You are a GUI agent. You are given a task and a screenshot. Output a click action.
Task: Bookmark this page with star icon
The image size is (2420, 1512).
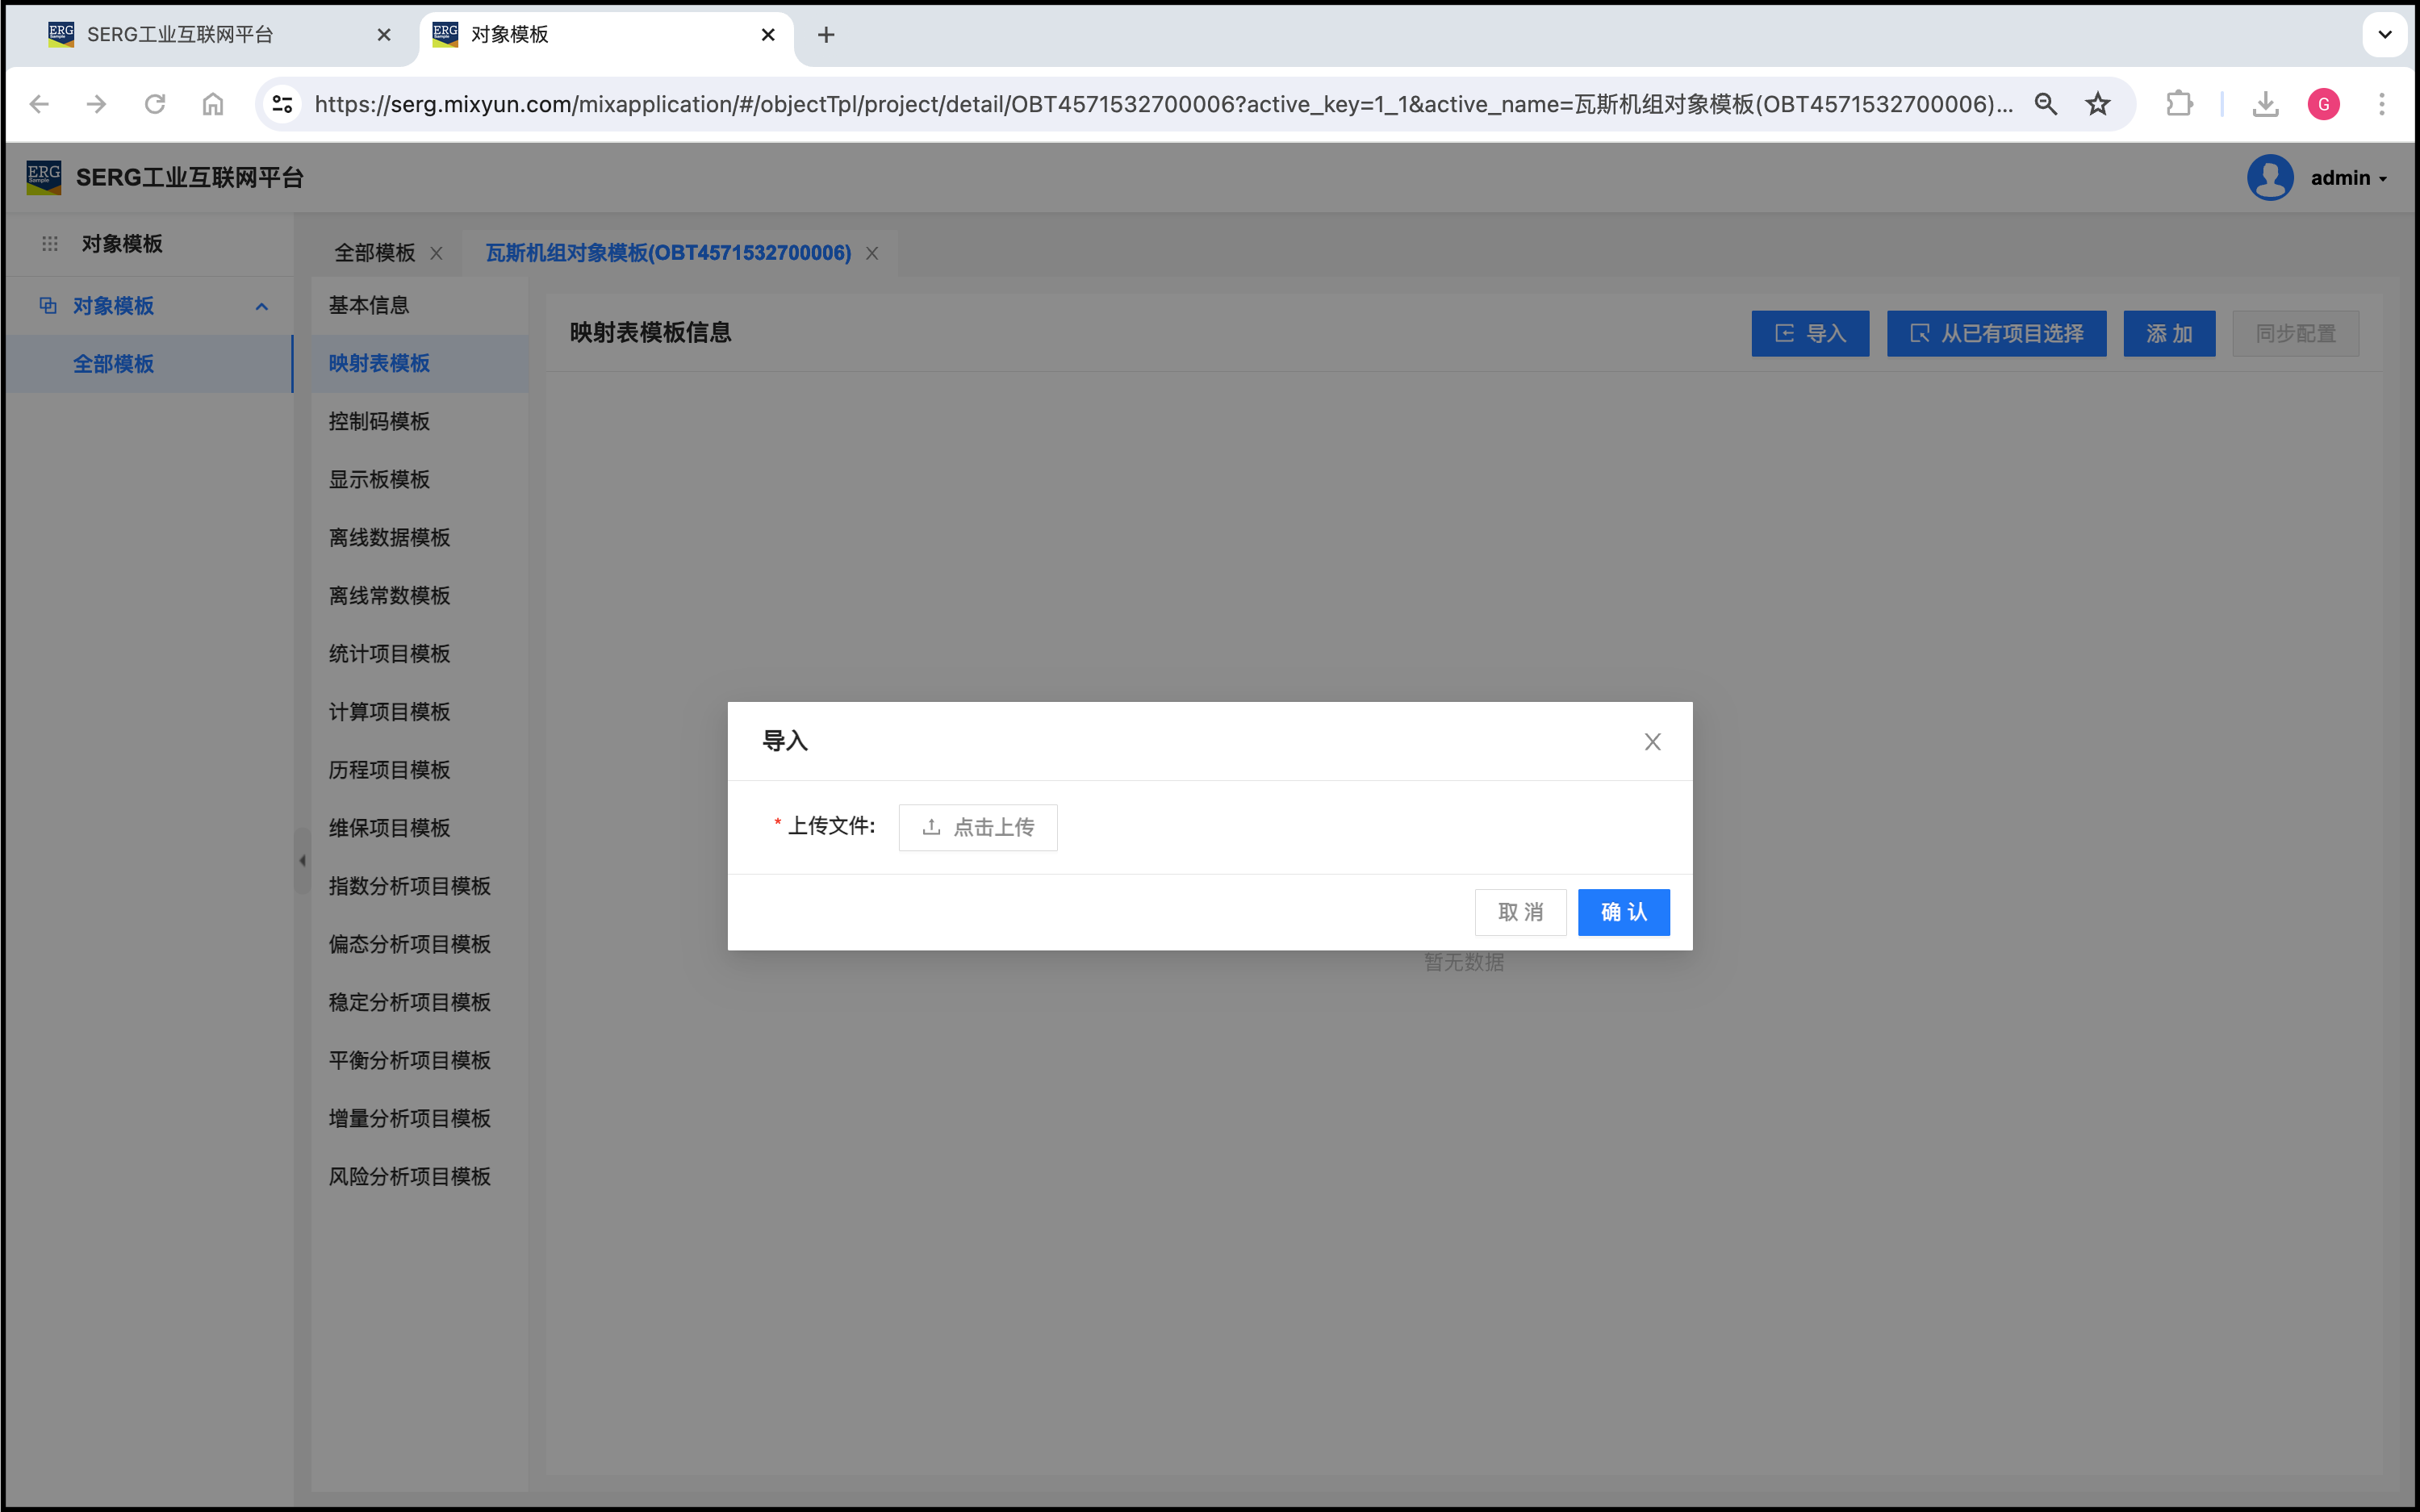[x=2098, y=104]
